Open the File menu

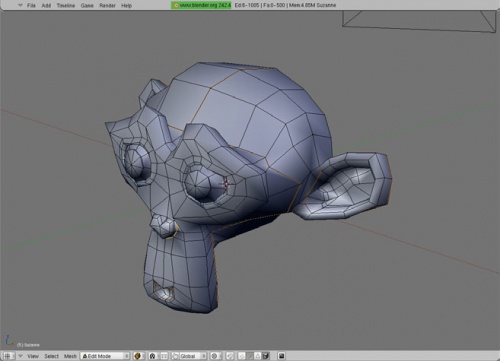point(31,5)
